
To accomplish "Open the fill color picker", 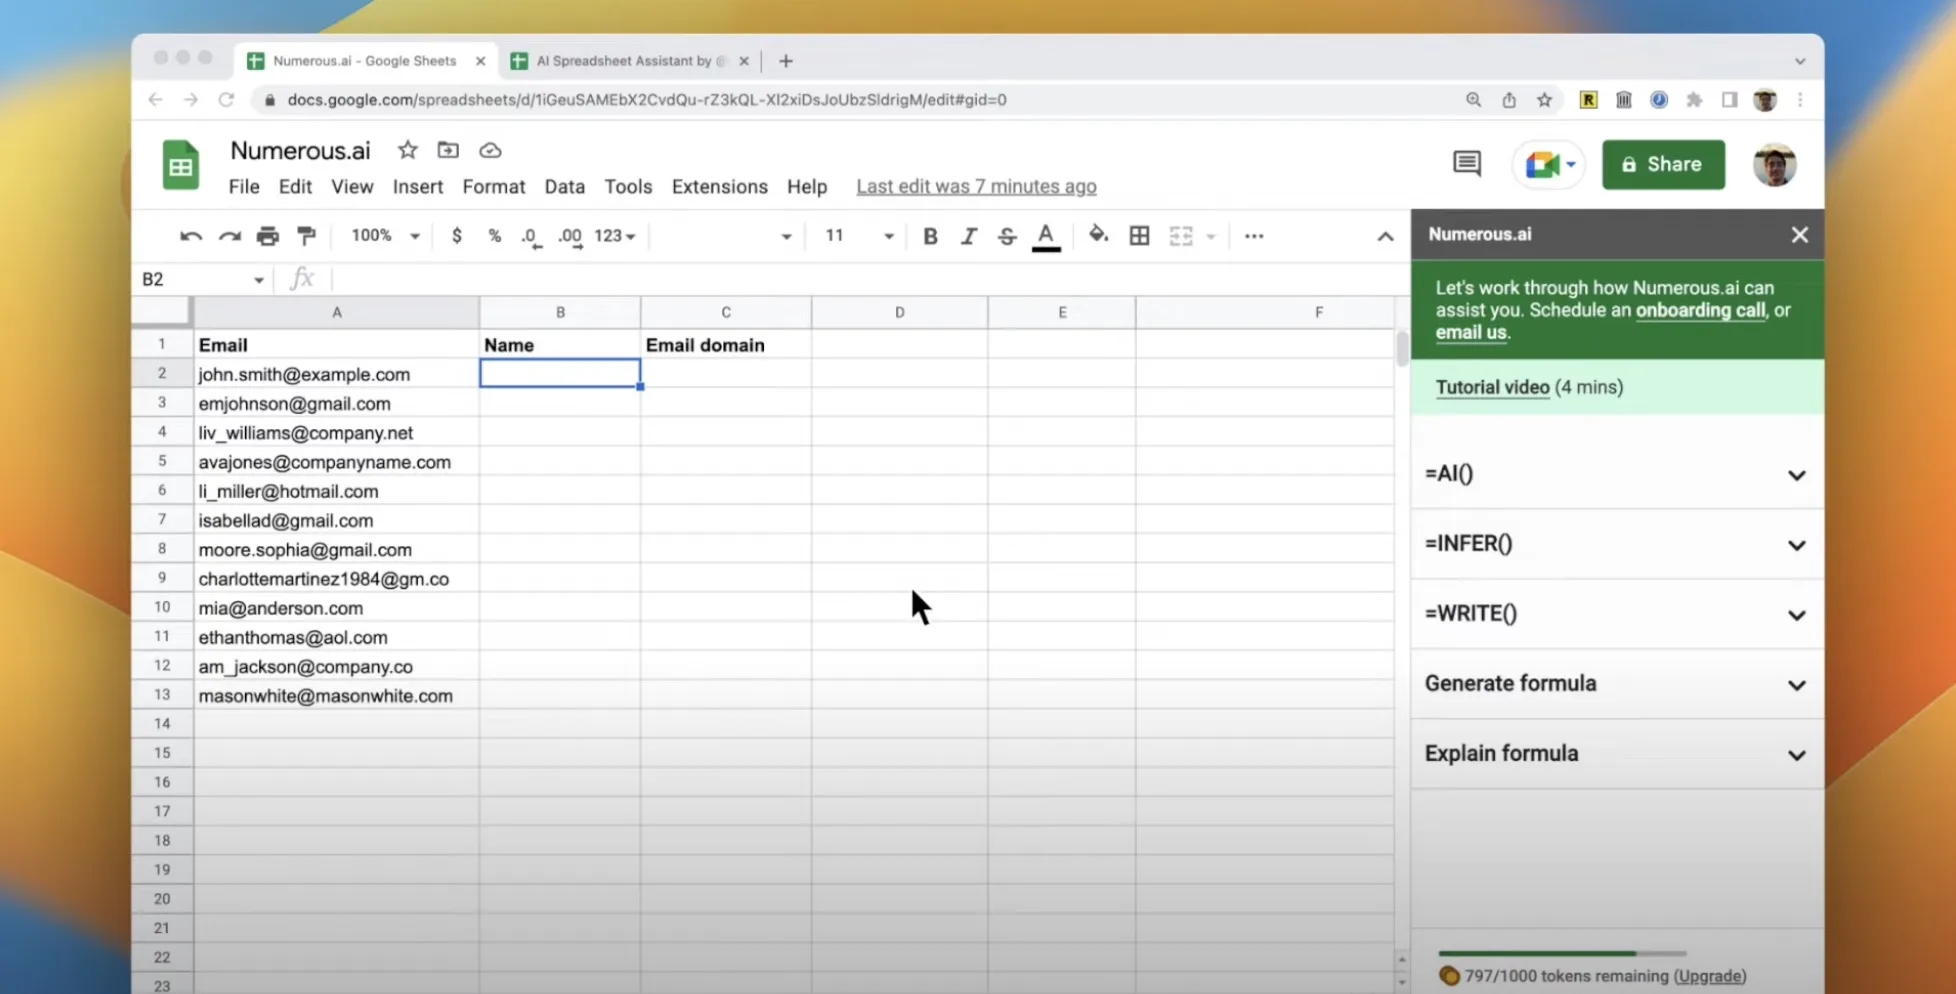I will click(x=1098, y=235).
